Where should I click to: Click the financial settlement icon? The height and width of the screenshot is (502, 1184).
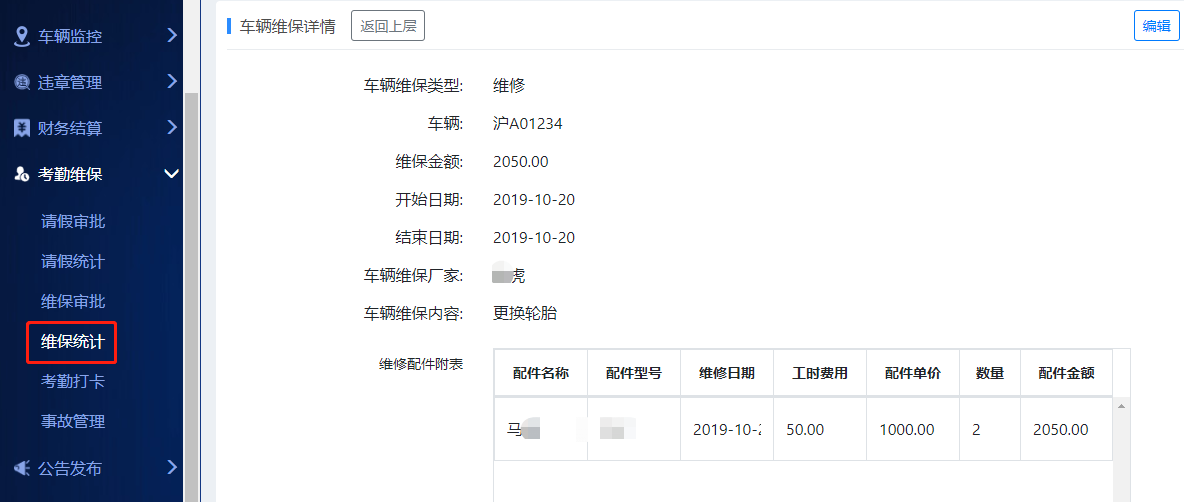pos(21,128)
